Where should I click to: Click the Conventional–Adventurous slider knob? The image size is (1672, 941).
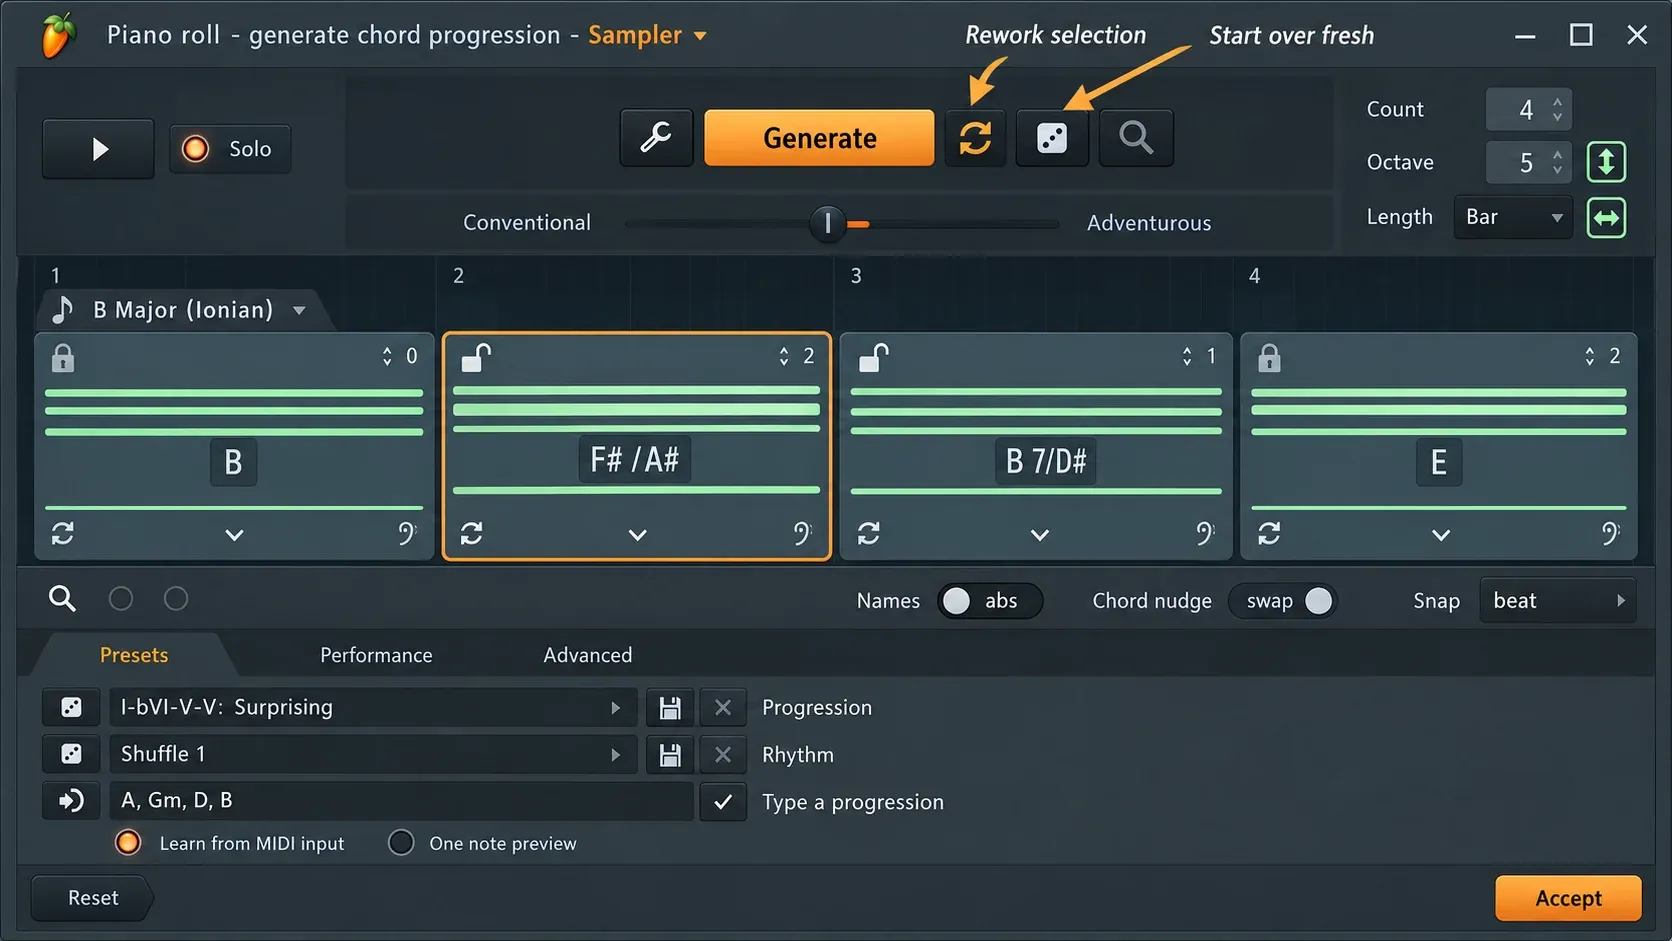click(x=827, y=224)
